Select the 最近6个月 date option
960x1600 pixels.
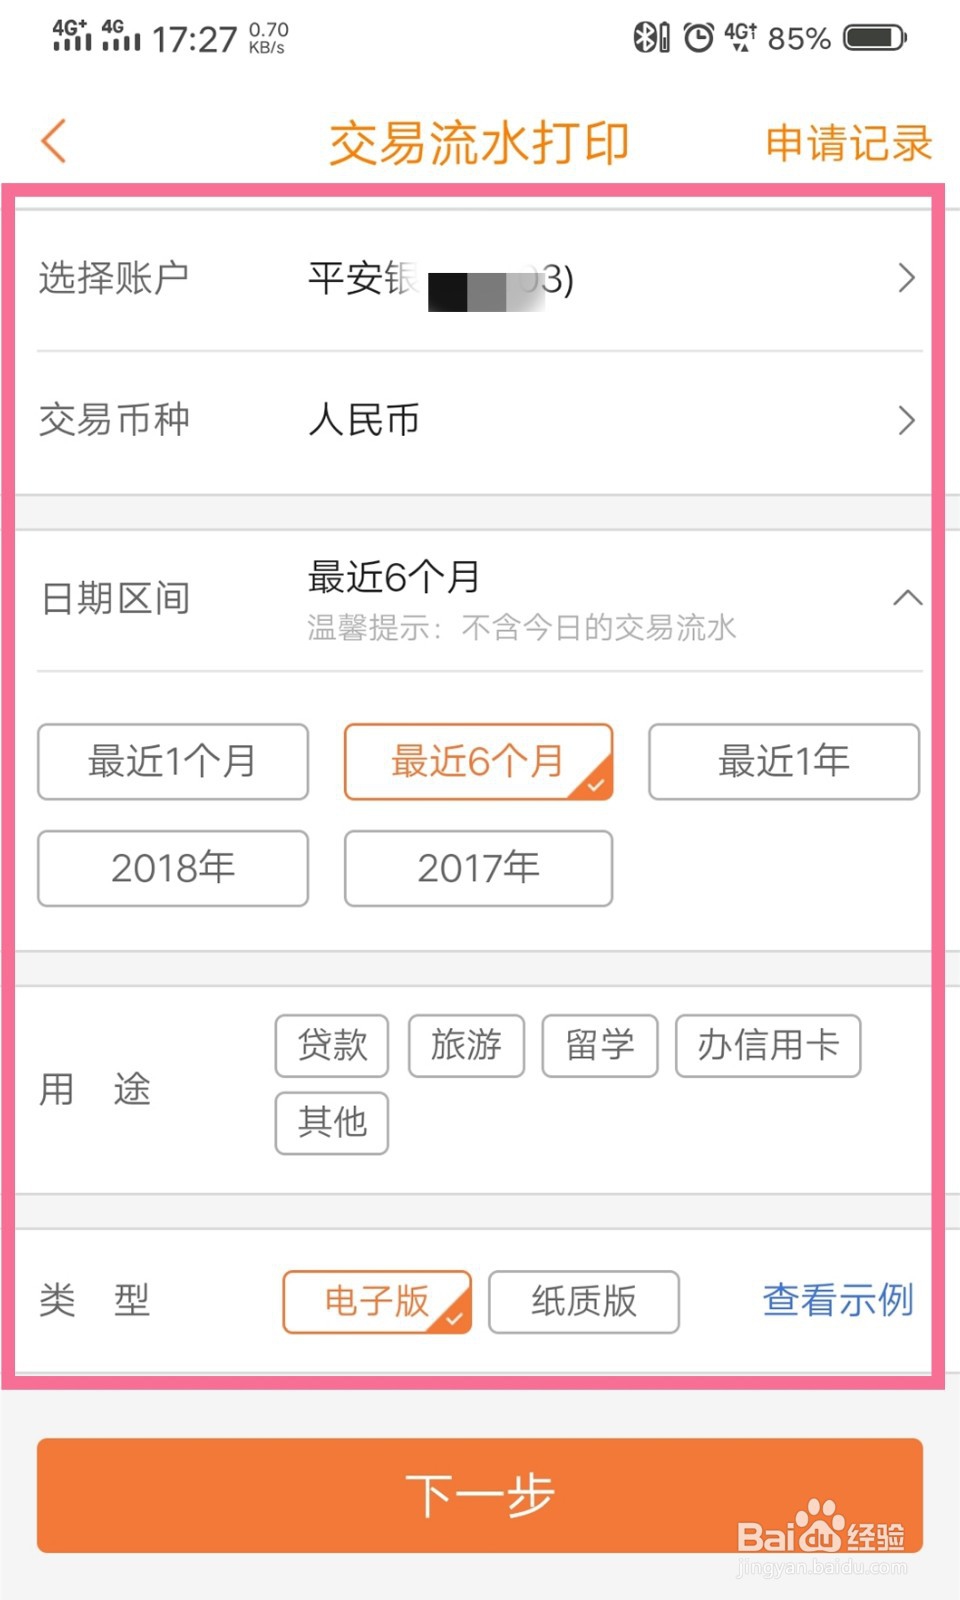tap(478, 762)
